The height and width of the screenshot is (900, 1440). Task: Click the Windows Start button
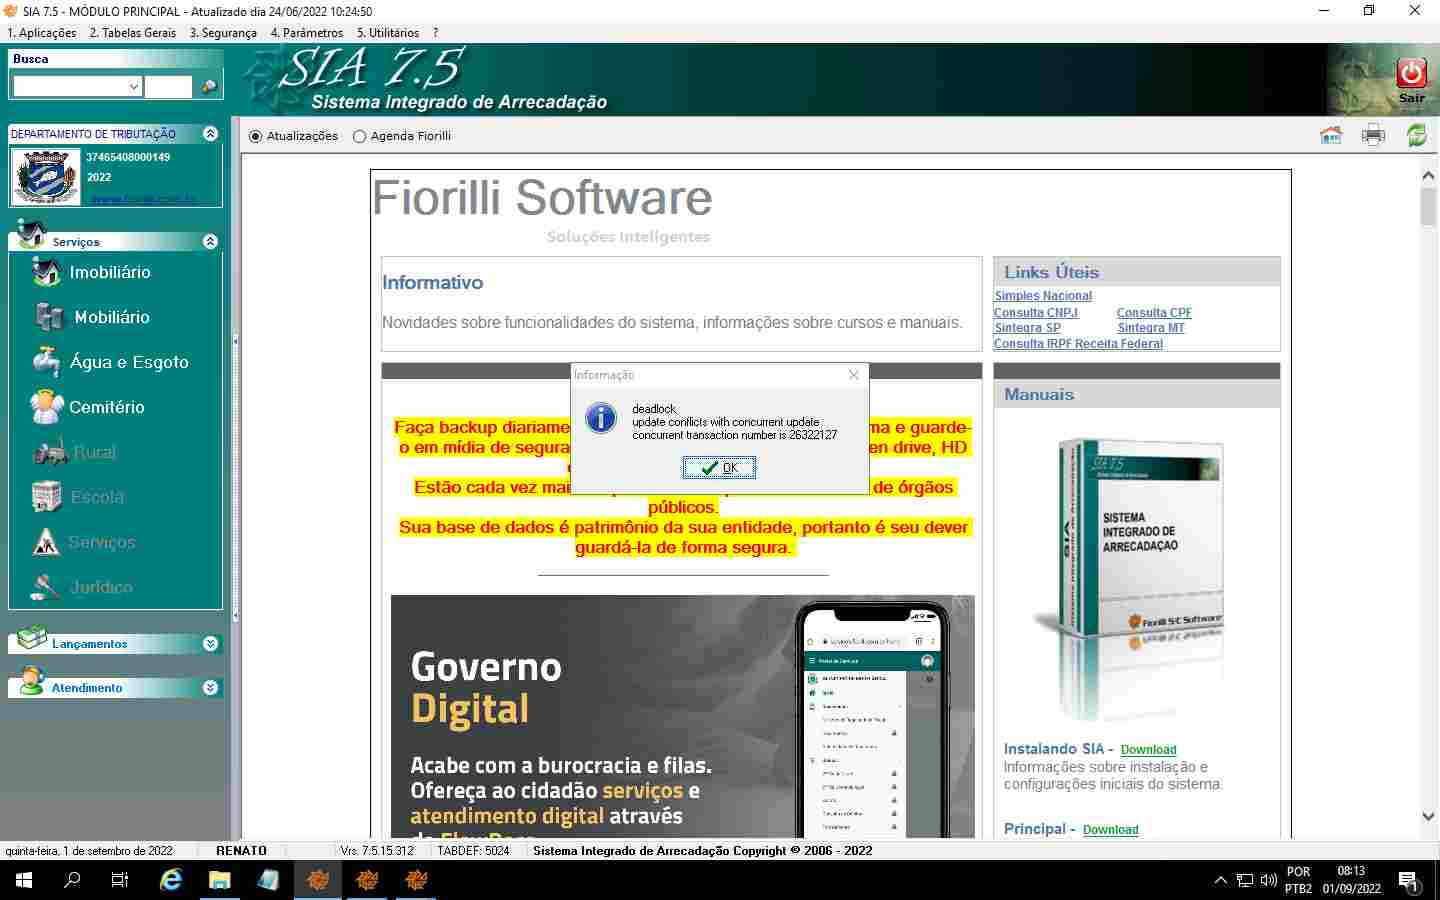(x=24, y=880)
